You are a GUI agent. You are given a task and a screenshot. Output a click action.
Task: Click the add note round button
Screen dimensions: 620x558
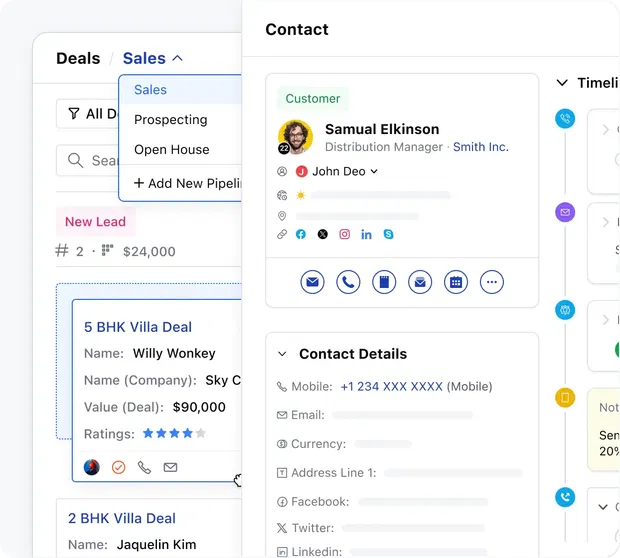point(384,282)
